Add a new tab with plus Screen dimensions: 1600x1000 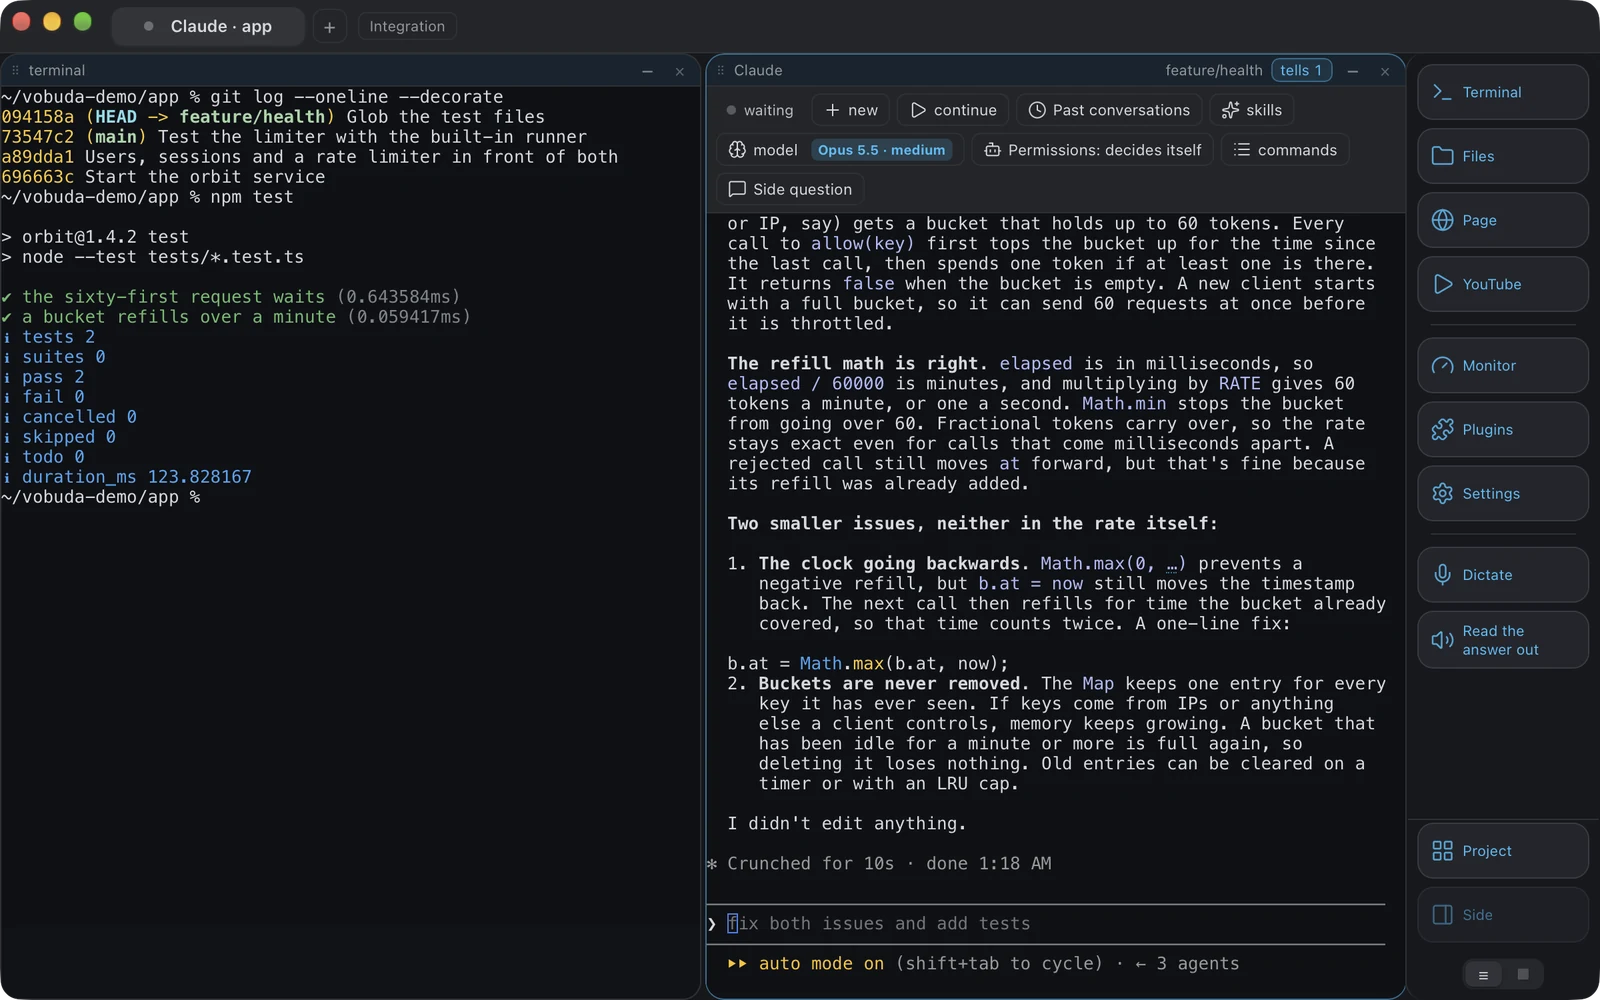(329, 27)
